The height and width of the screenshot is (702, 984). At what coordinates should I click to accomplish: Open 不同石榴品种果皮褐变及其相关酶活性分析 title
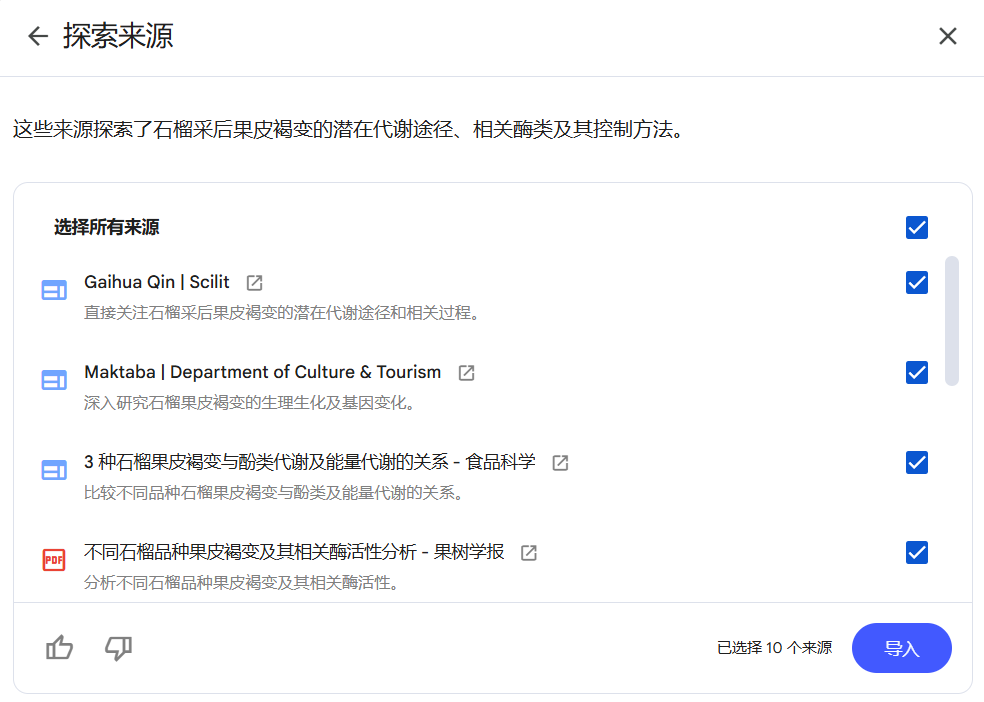[294, 552]
